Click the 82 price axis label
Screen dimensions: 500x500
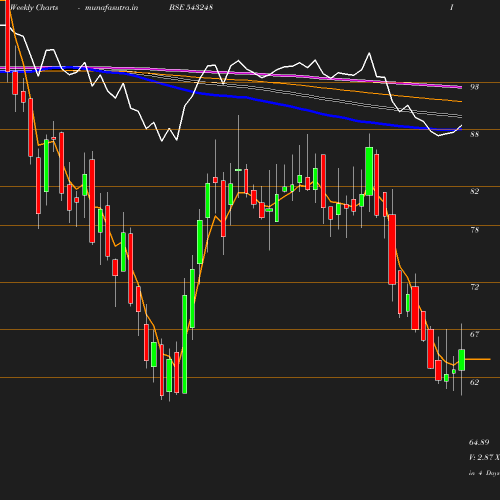474,191
